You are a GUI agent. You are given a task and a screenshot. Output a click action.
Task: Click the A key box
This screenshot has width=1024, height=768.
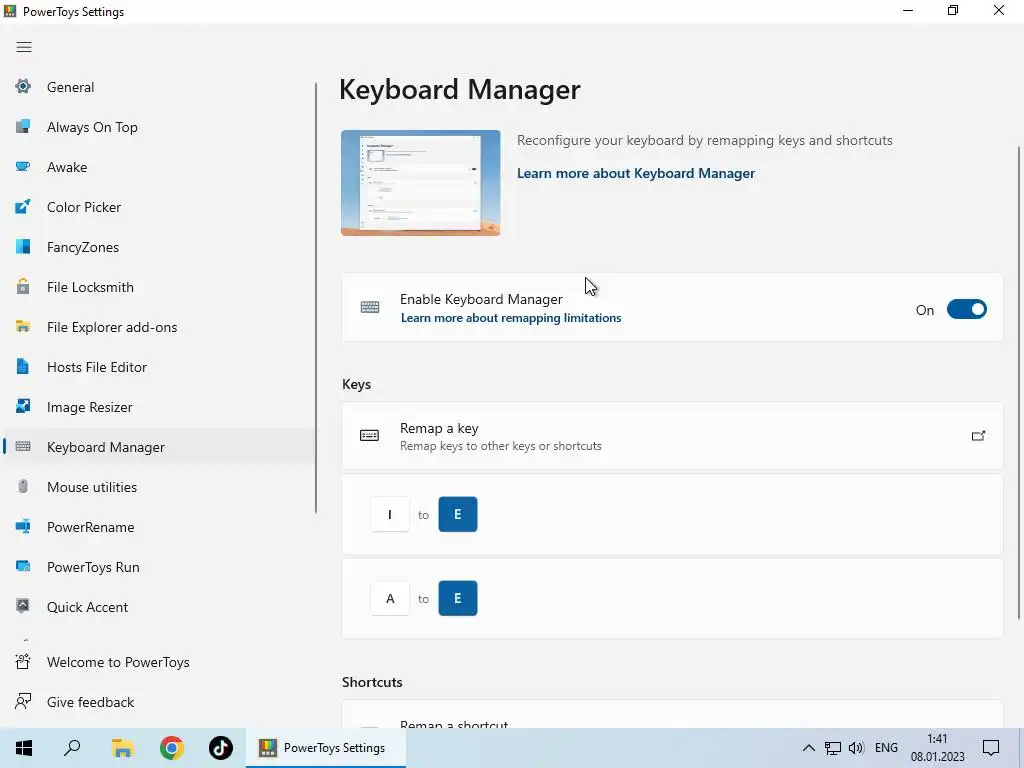390,598
